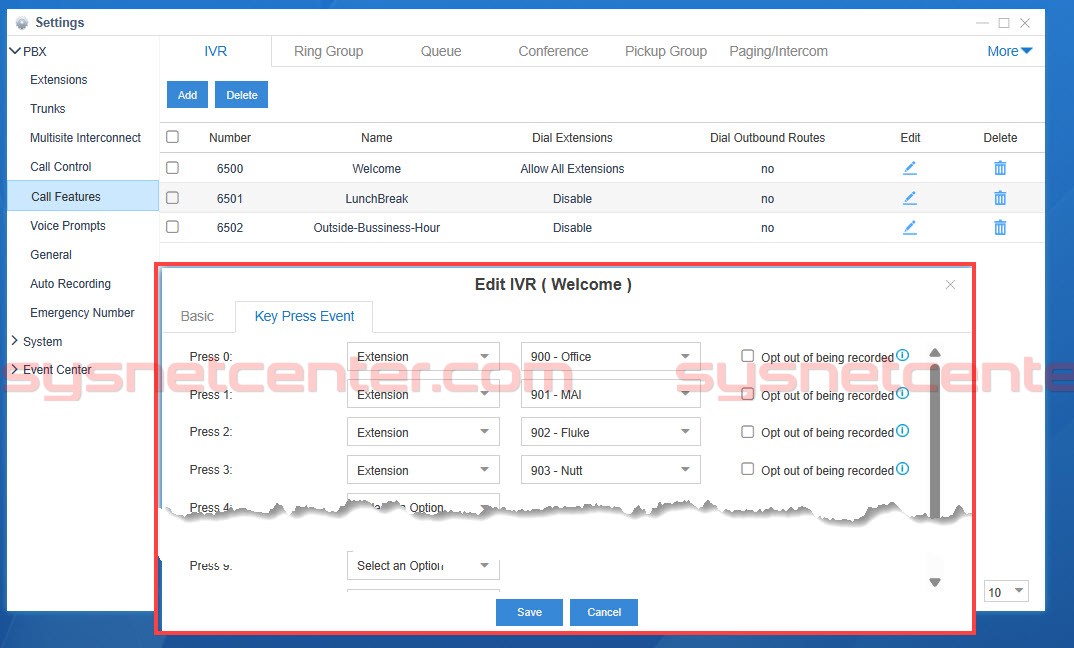Switch to the Basic tab
The width and height of the screenshot is (1074, 648).
tap(198, 316)
